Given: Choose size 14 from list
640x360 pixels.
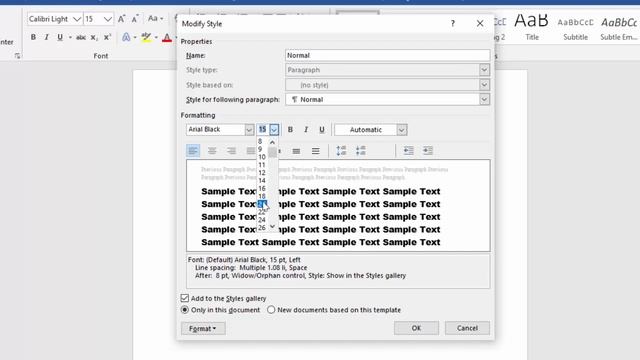Looking at the screenshot, I should pyautogui.click(x=262, y=180).
